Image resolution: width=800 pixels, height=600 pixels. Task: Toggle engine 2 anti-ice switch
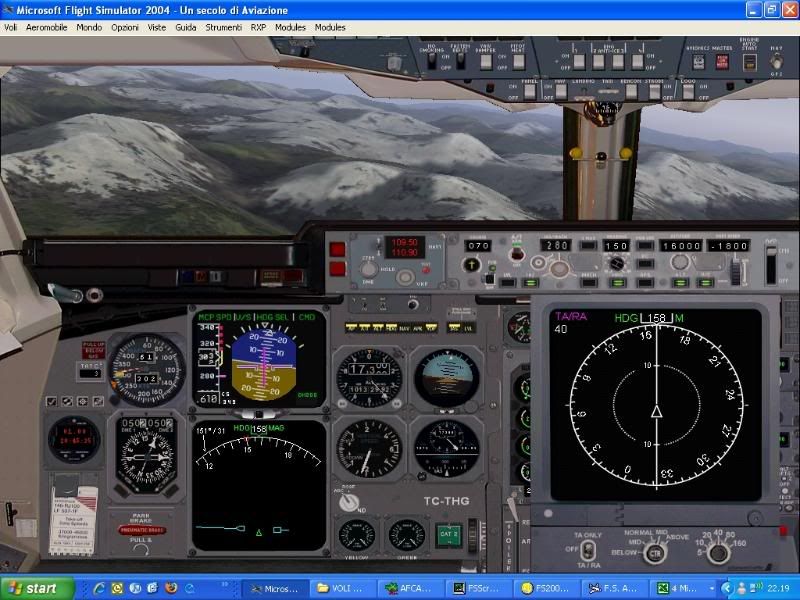click(598, 62)
